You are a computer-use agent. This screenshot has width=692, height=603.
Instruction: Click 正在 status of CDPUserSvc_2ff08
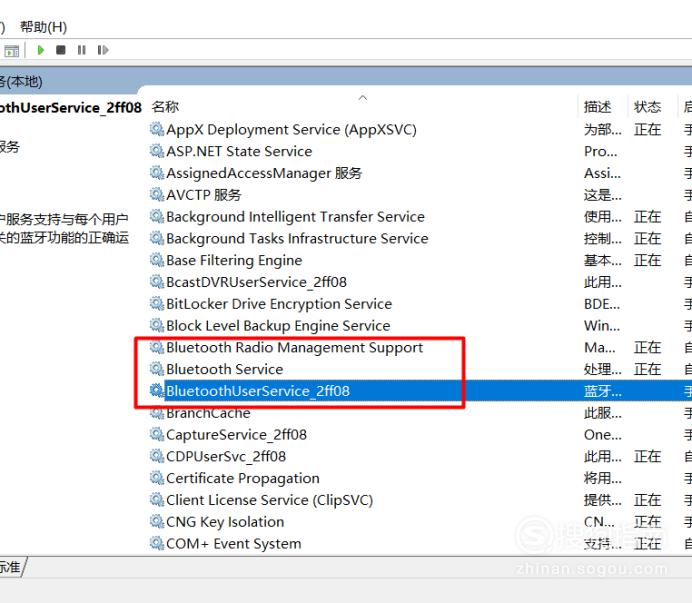pos(647,456)
